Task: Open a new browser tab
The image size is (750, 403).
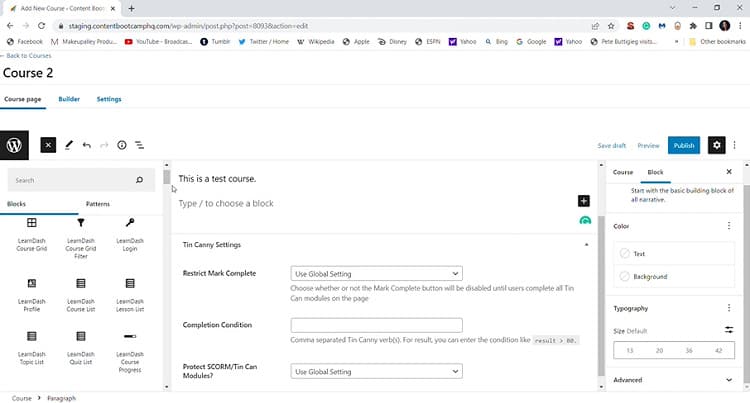Action: click(131, 8)
